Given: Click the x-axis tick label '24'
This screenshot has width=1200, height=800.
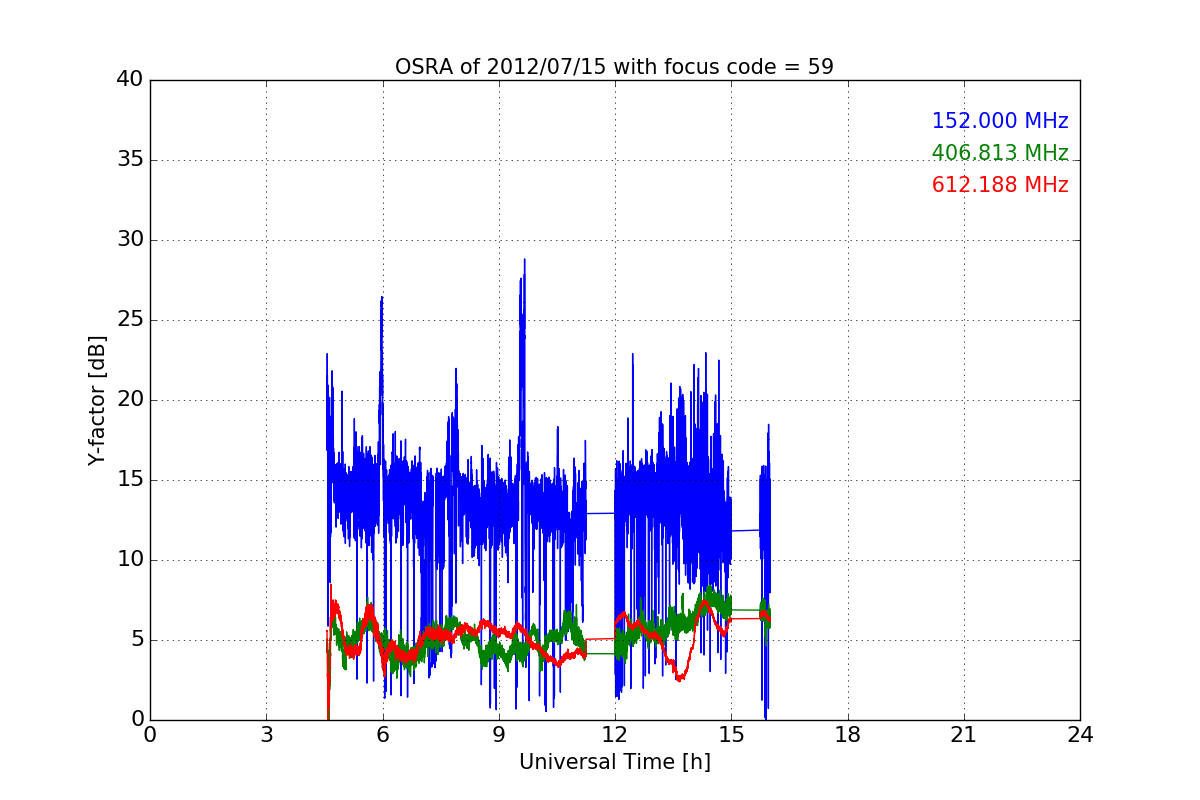Looking at the screenshot, I should tap(1080, 735).
